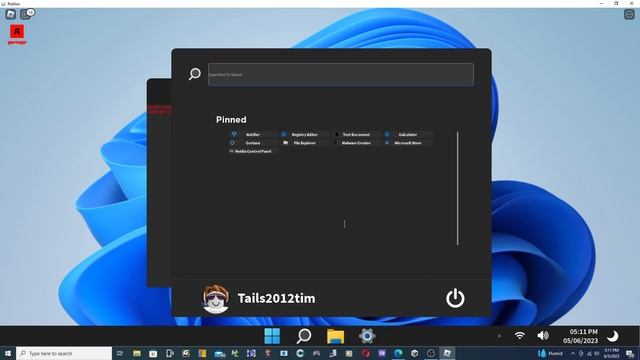This screenshot has width=640, height=360.
Task: Toggle the in-game night mode moon icon
Action: (x=612, y=336)
